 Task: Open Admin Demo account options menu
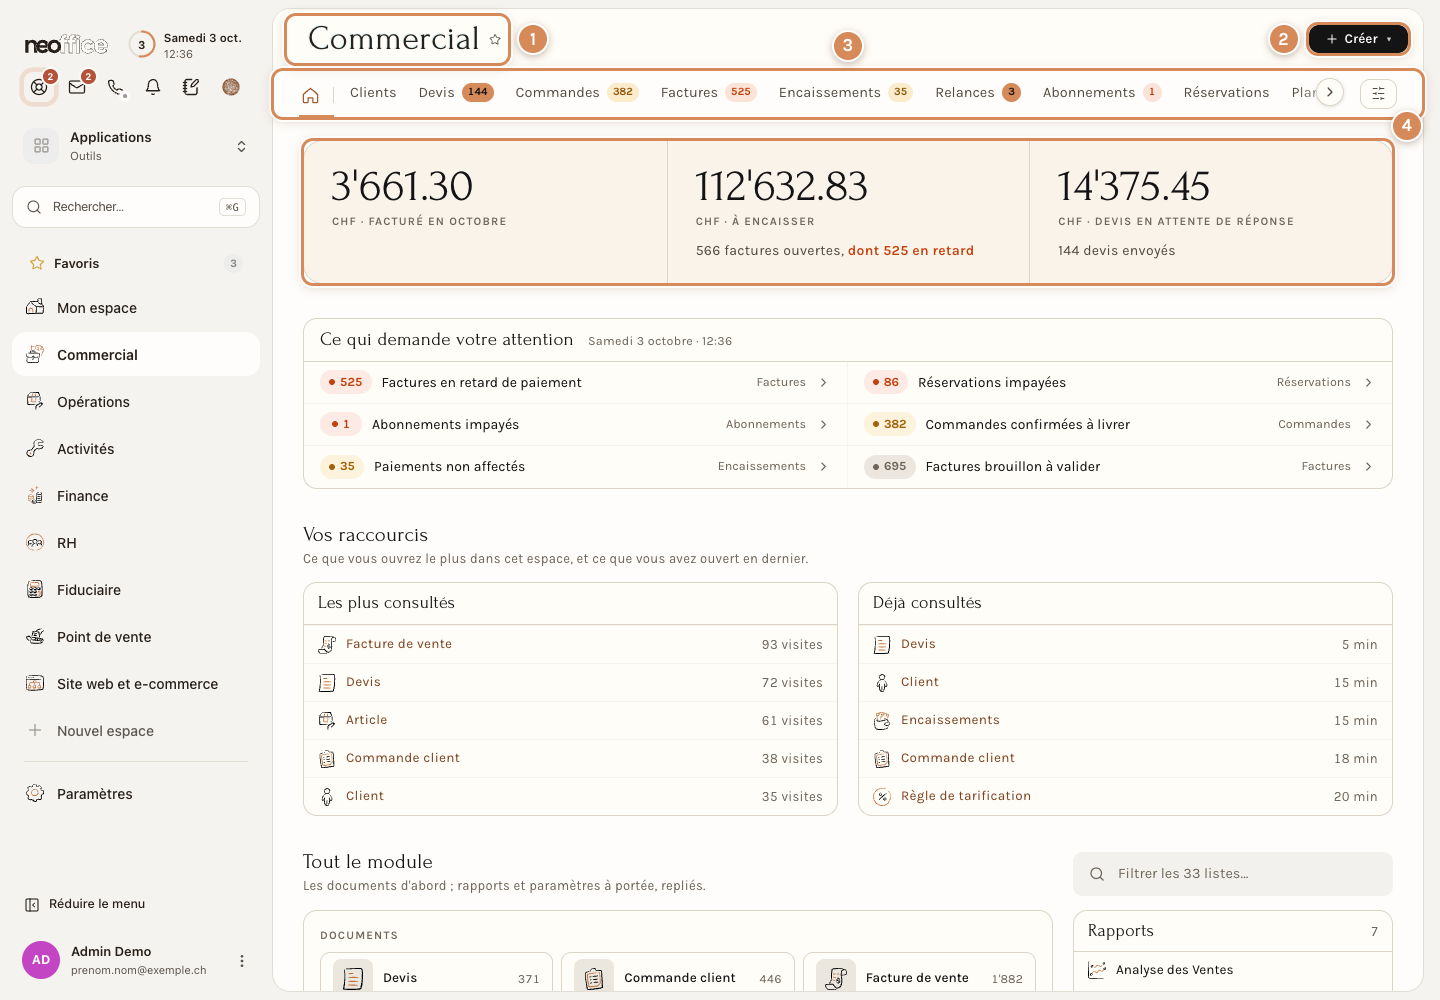tap(241, 961)
